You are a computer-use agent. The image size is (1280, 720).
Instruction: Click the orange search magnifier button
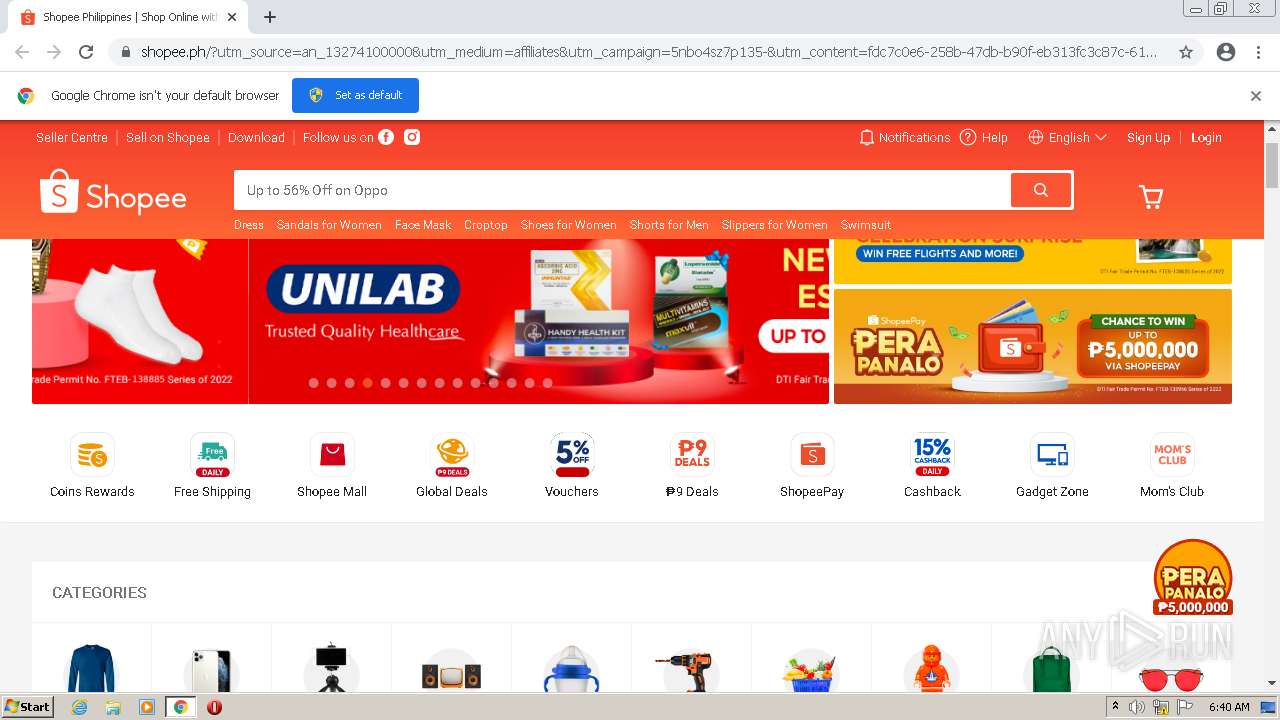[1041, 190]
